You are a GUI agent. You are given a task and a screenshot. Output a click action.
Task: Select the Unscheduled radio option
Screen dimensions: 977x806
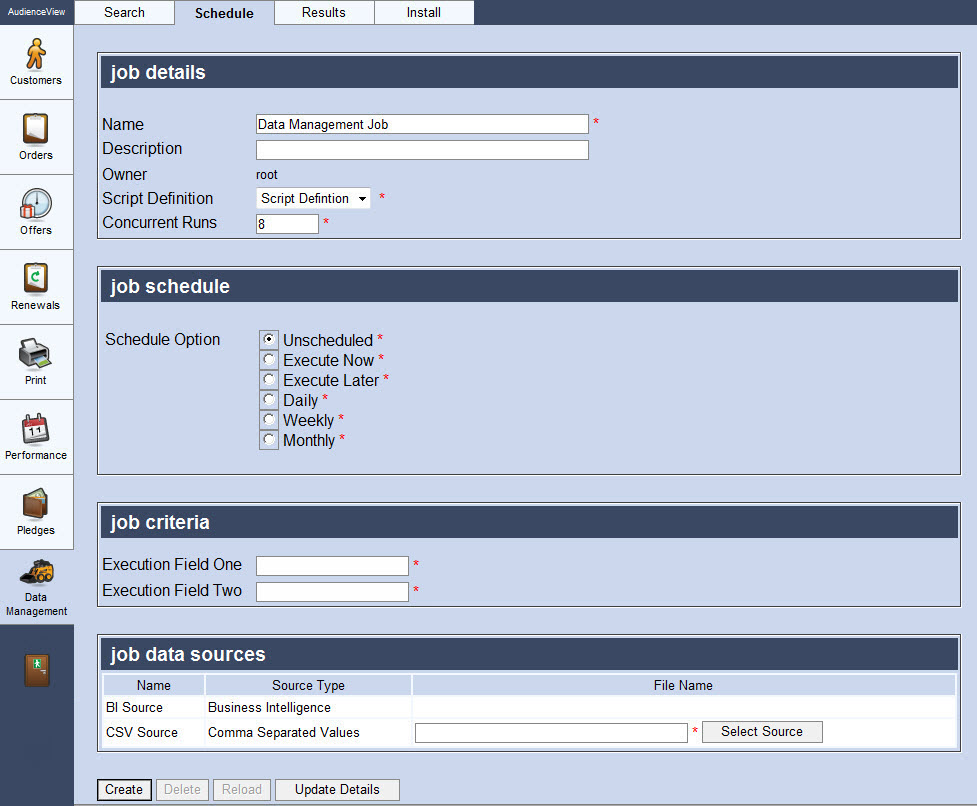pyautogui.click(x=269, y=339)
